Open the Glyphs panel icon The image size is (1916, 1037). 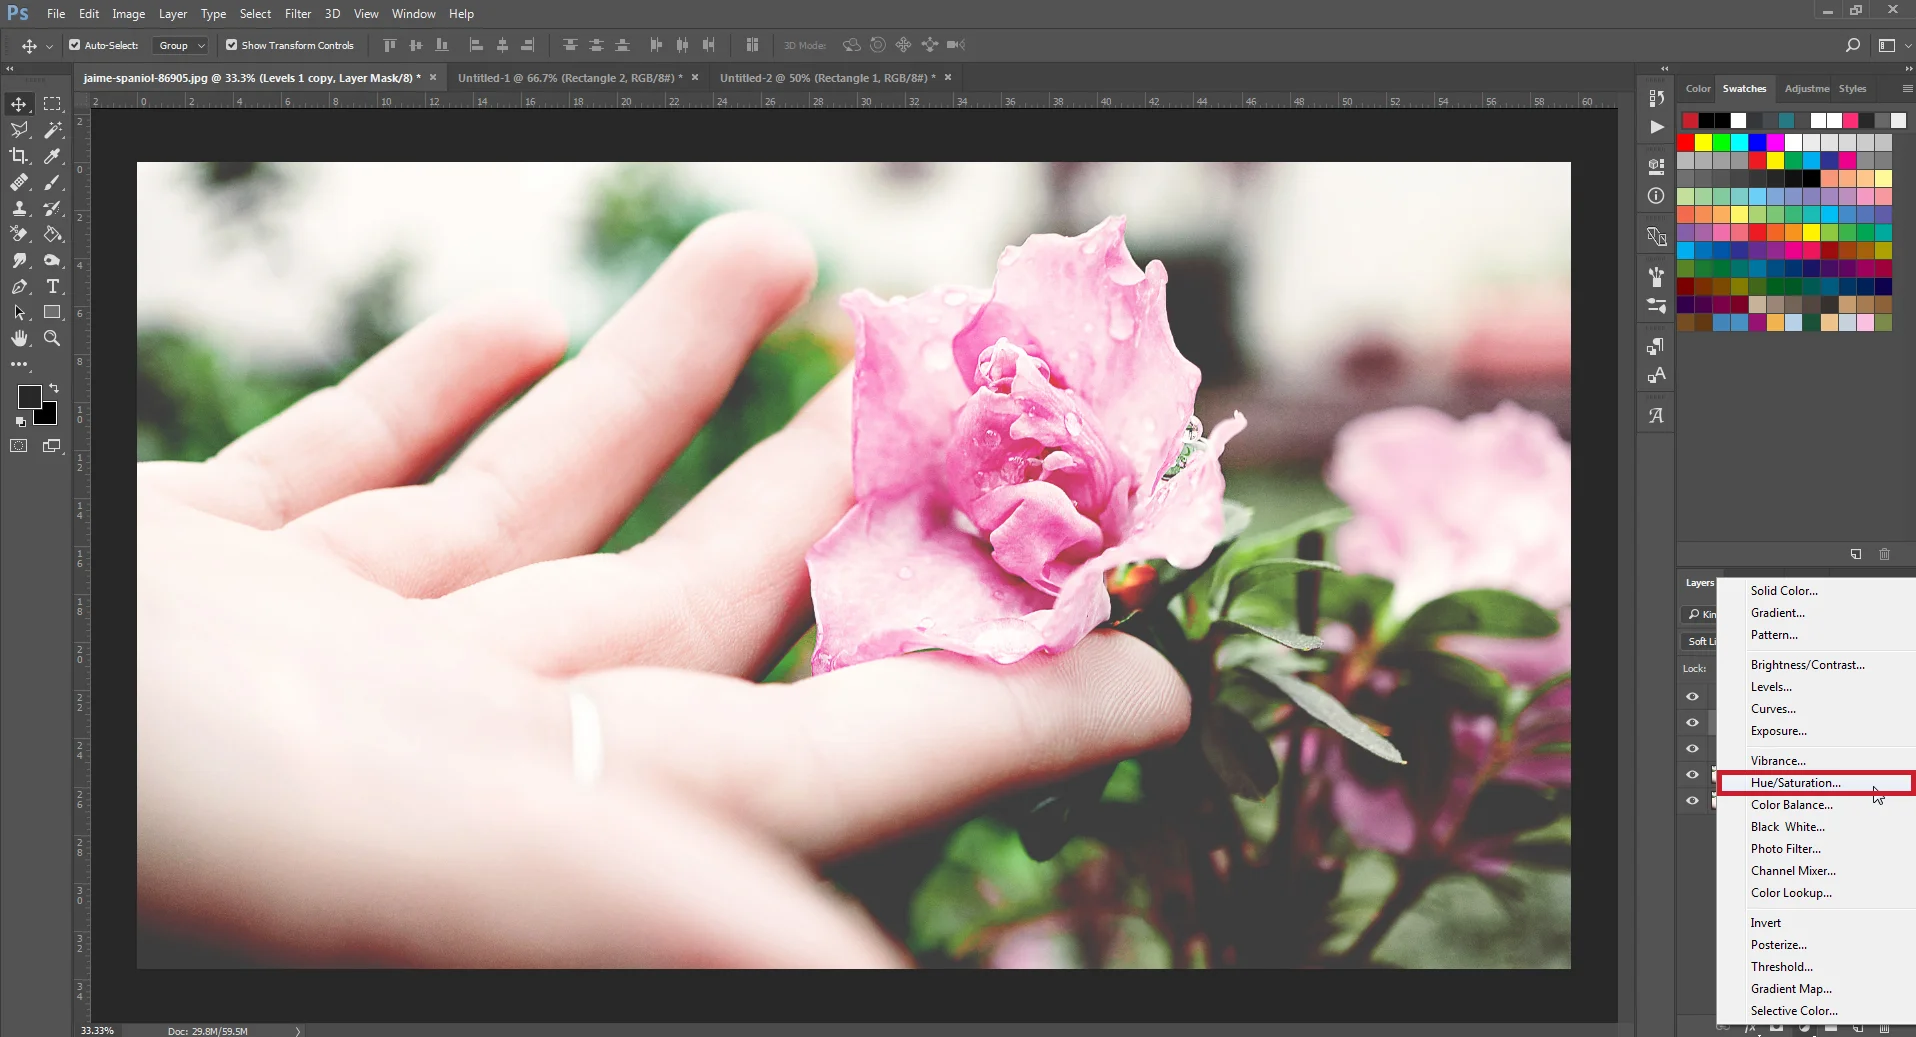pos(1656,416)
